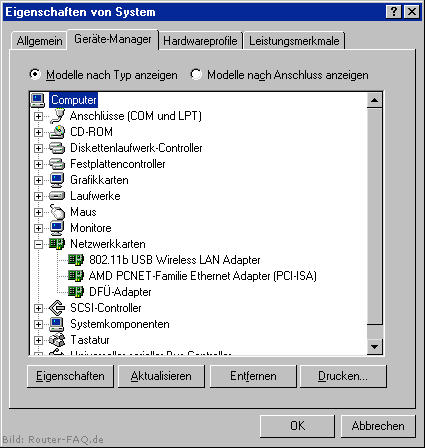Select Modelle nach Typ anzeigen radio button
Image resolution: width=425 pixels, height=448 pixels.
point(35,74)
